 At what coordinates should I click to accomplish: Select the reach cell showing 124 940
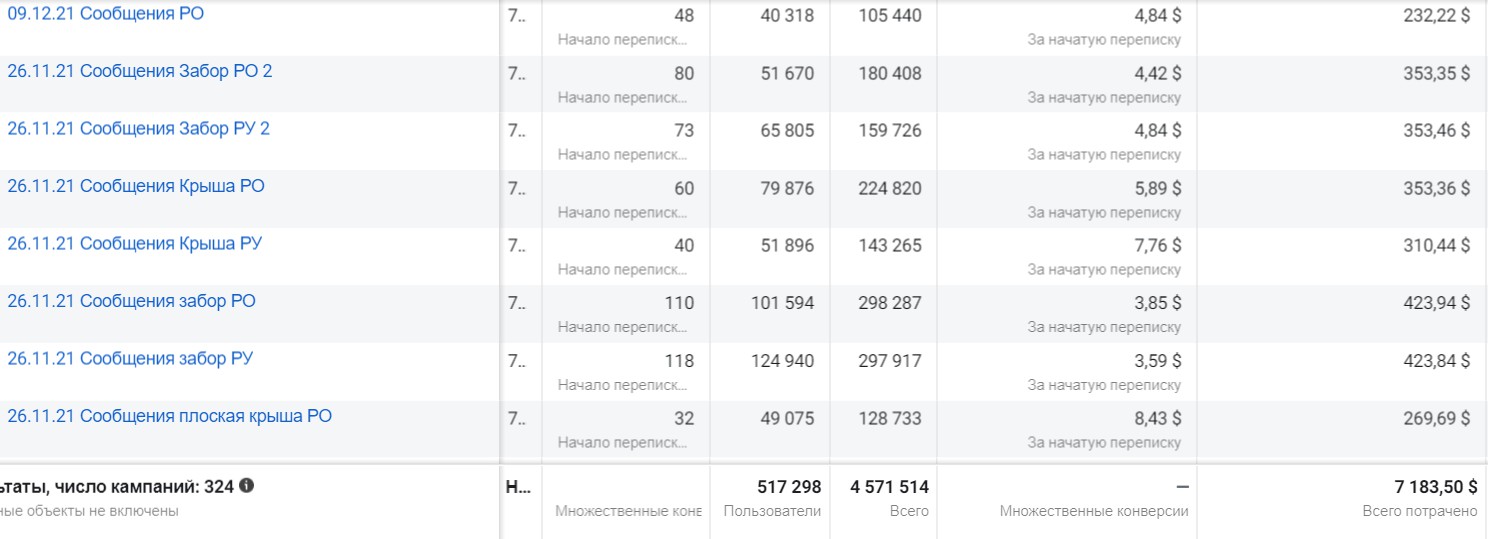point(769,371)
